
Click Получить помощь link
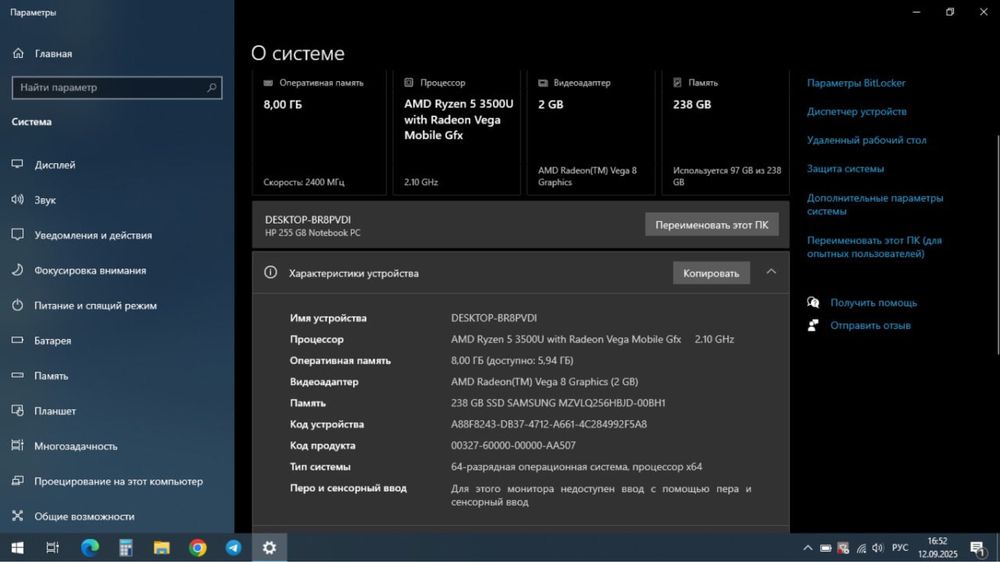873,302
